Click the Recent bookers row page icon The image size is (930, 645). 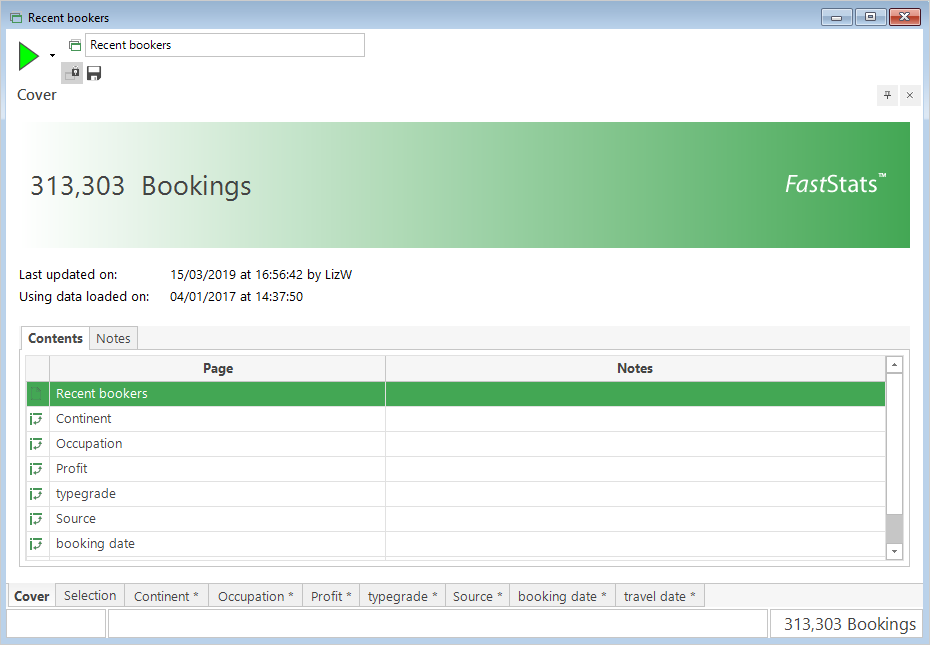click(x=37, y=394)
